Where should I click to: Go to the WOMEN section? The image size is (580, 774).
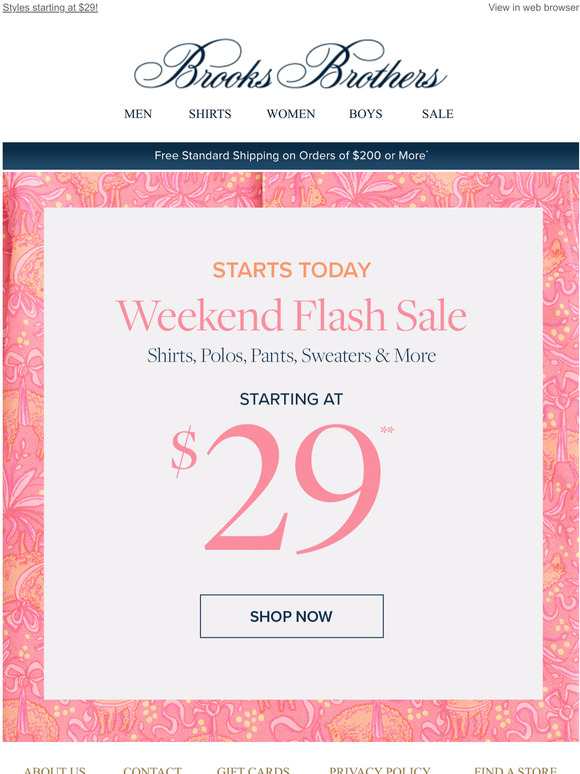coord(291,114)
